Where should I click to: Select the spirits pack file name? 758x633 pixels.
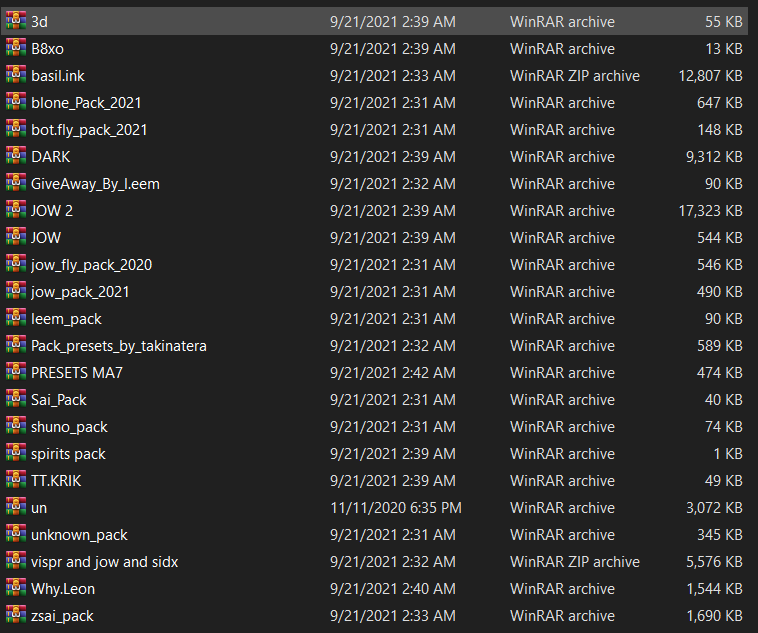(x=68, y=454)
